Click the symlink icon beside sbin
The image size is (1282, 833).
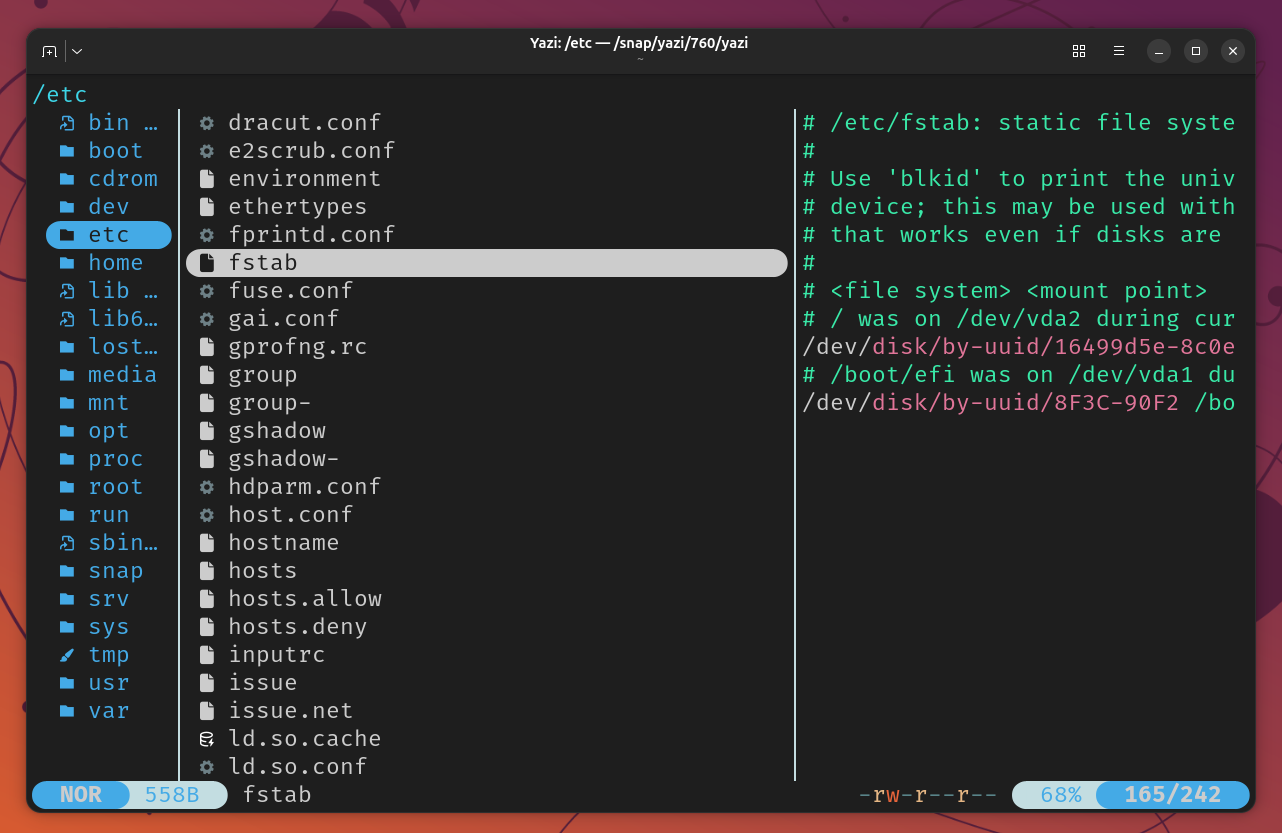67,543
